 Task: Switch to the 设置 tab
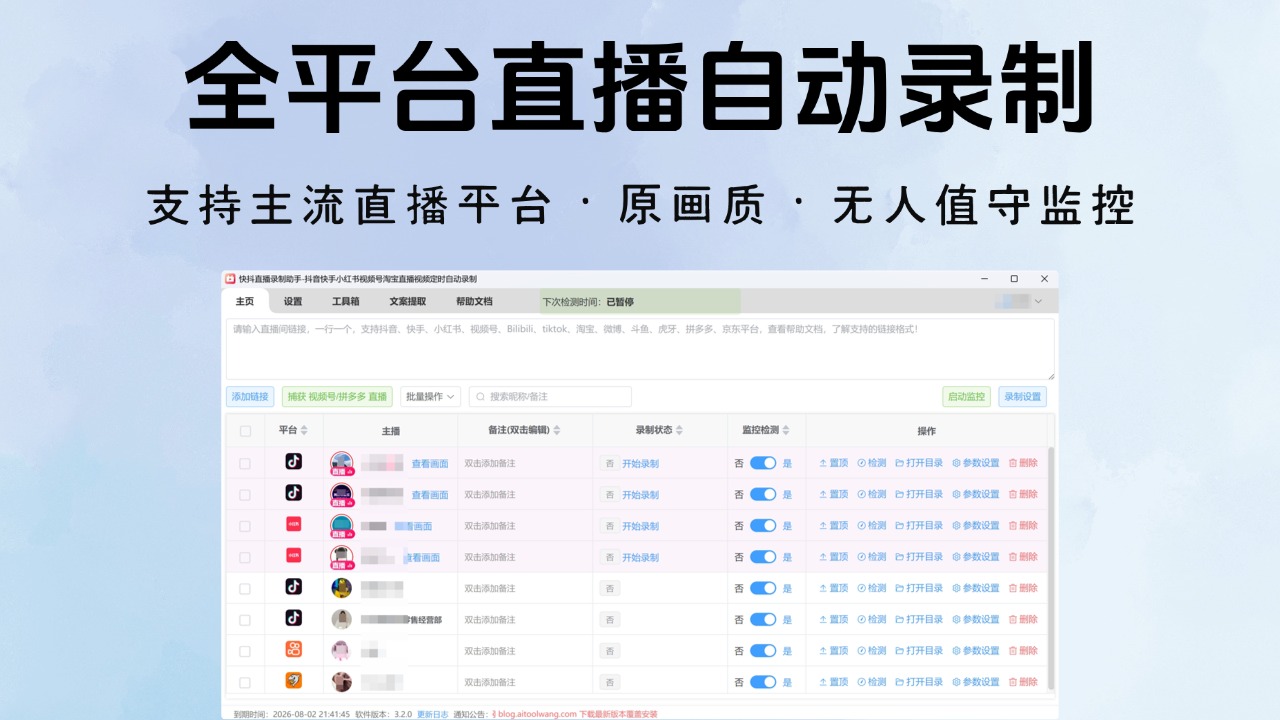(291, 300)
